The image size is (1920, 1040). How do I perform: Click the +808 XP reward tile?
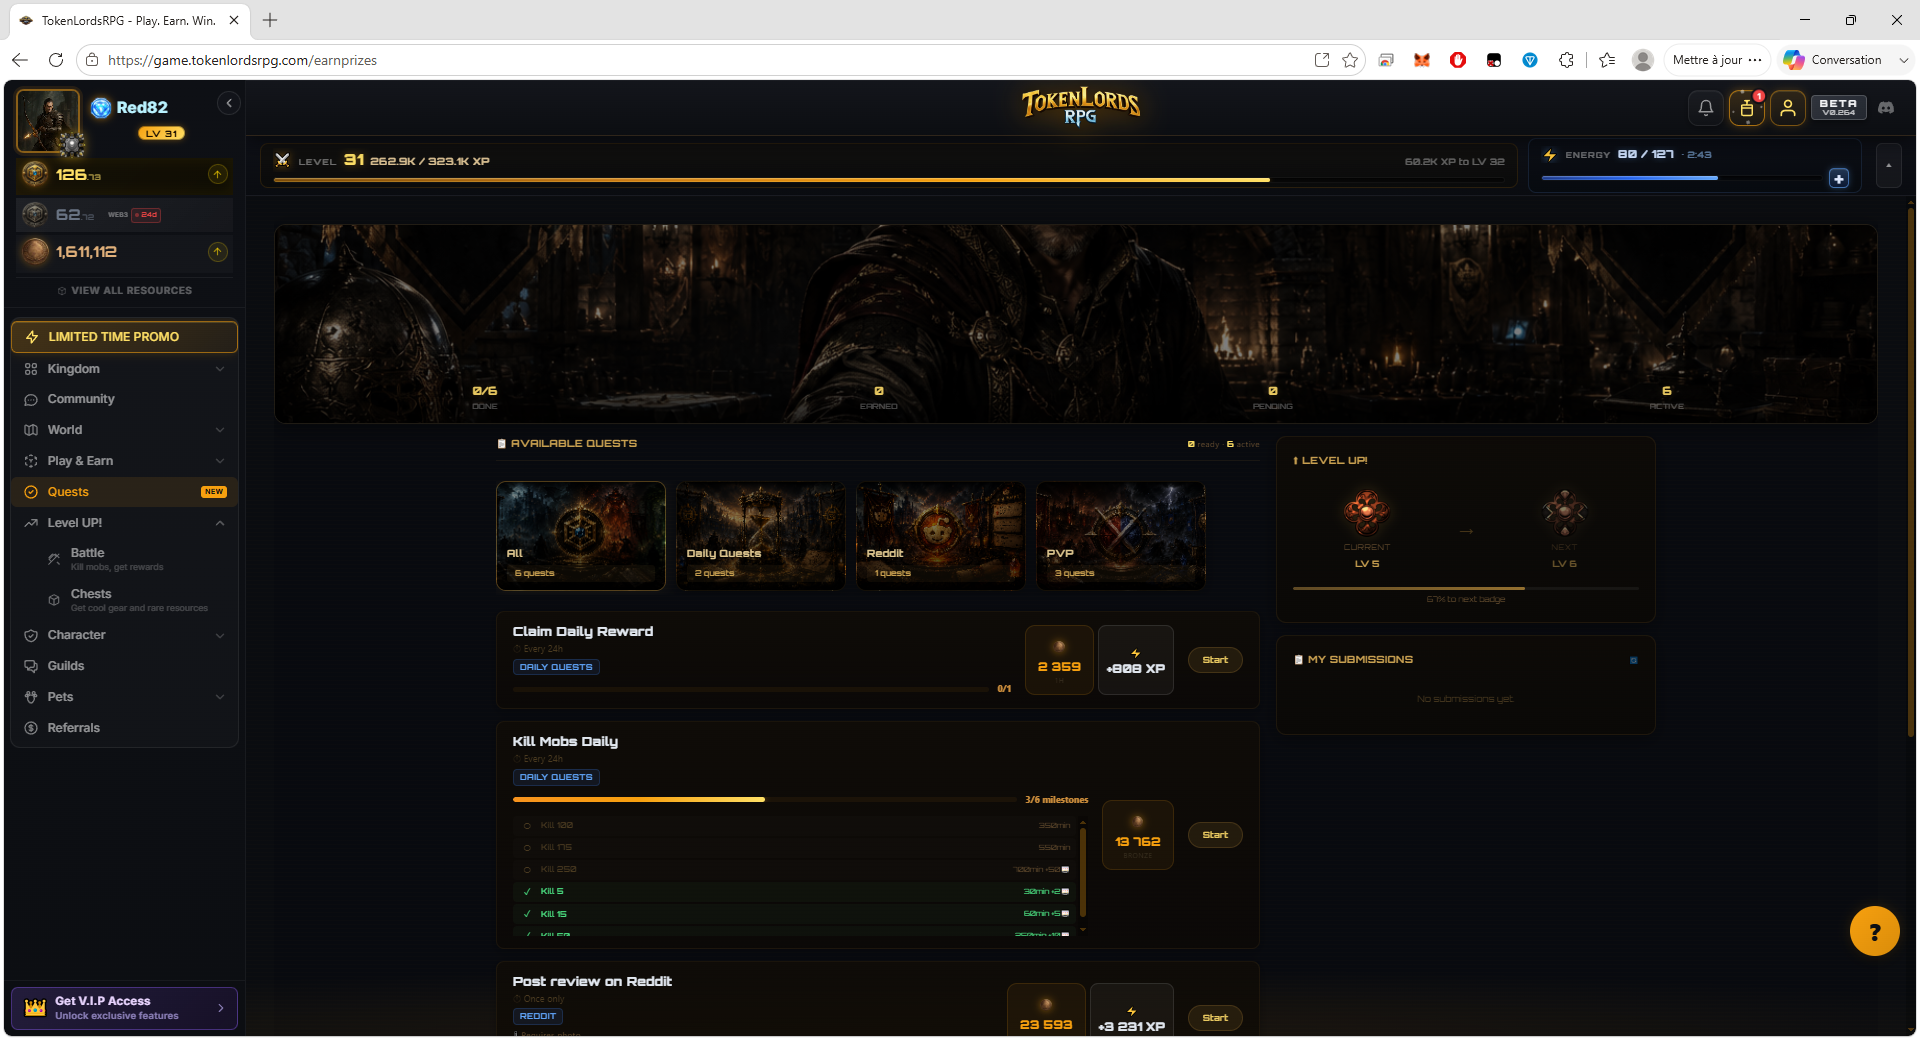tap(1136, 660)
